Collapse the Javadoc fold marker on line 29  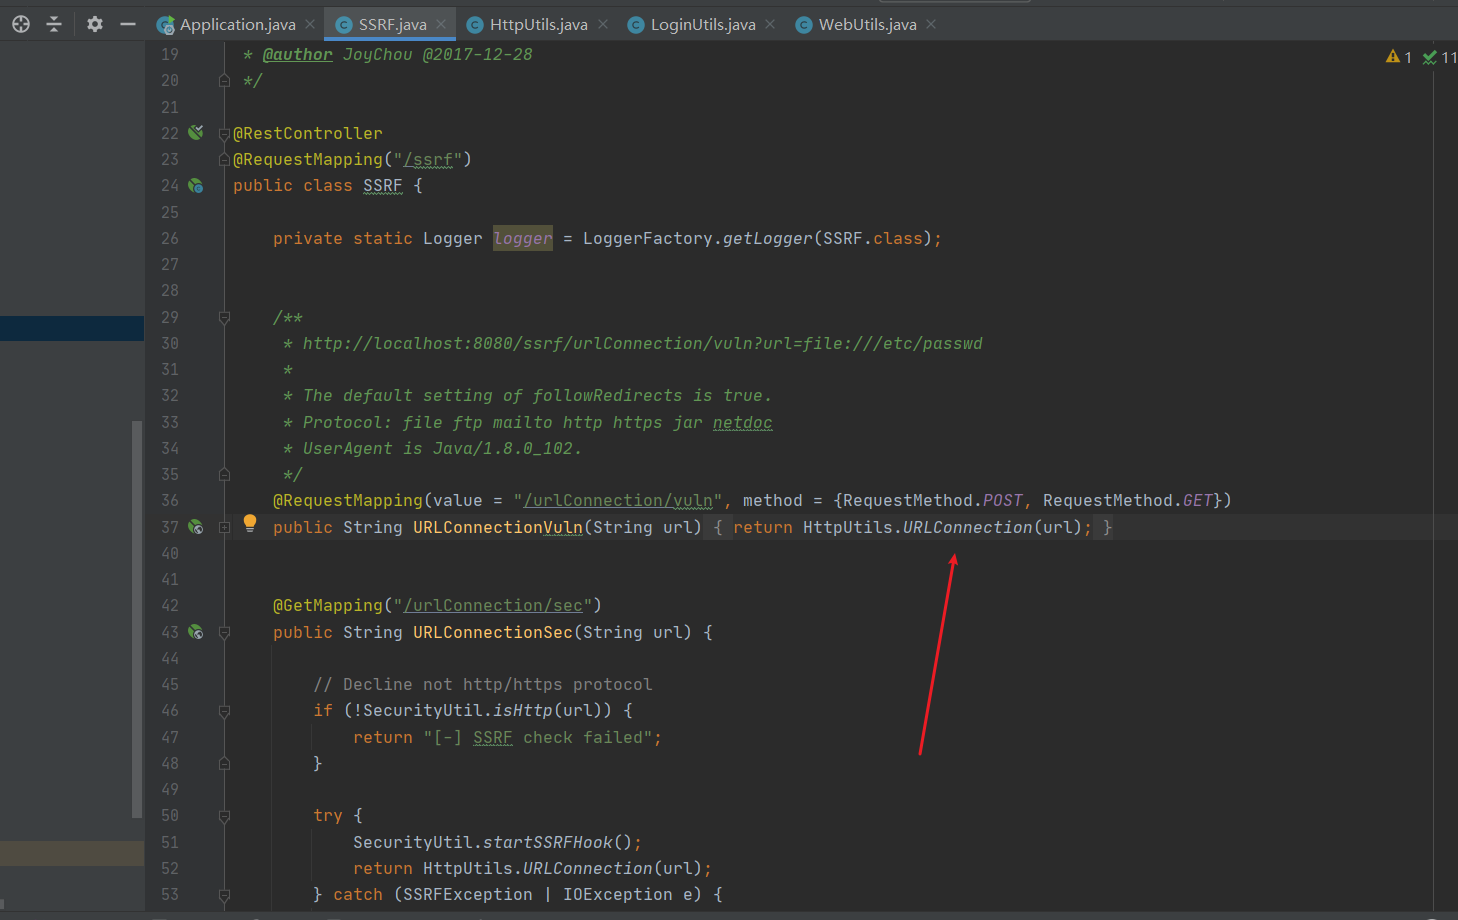click(x=225, y=318)
